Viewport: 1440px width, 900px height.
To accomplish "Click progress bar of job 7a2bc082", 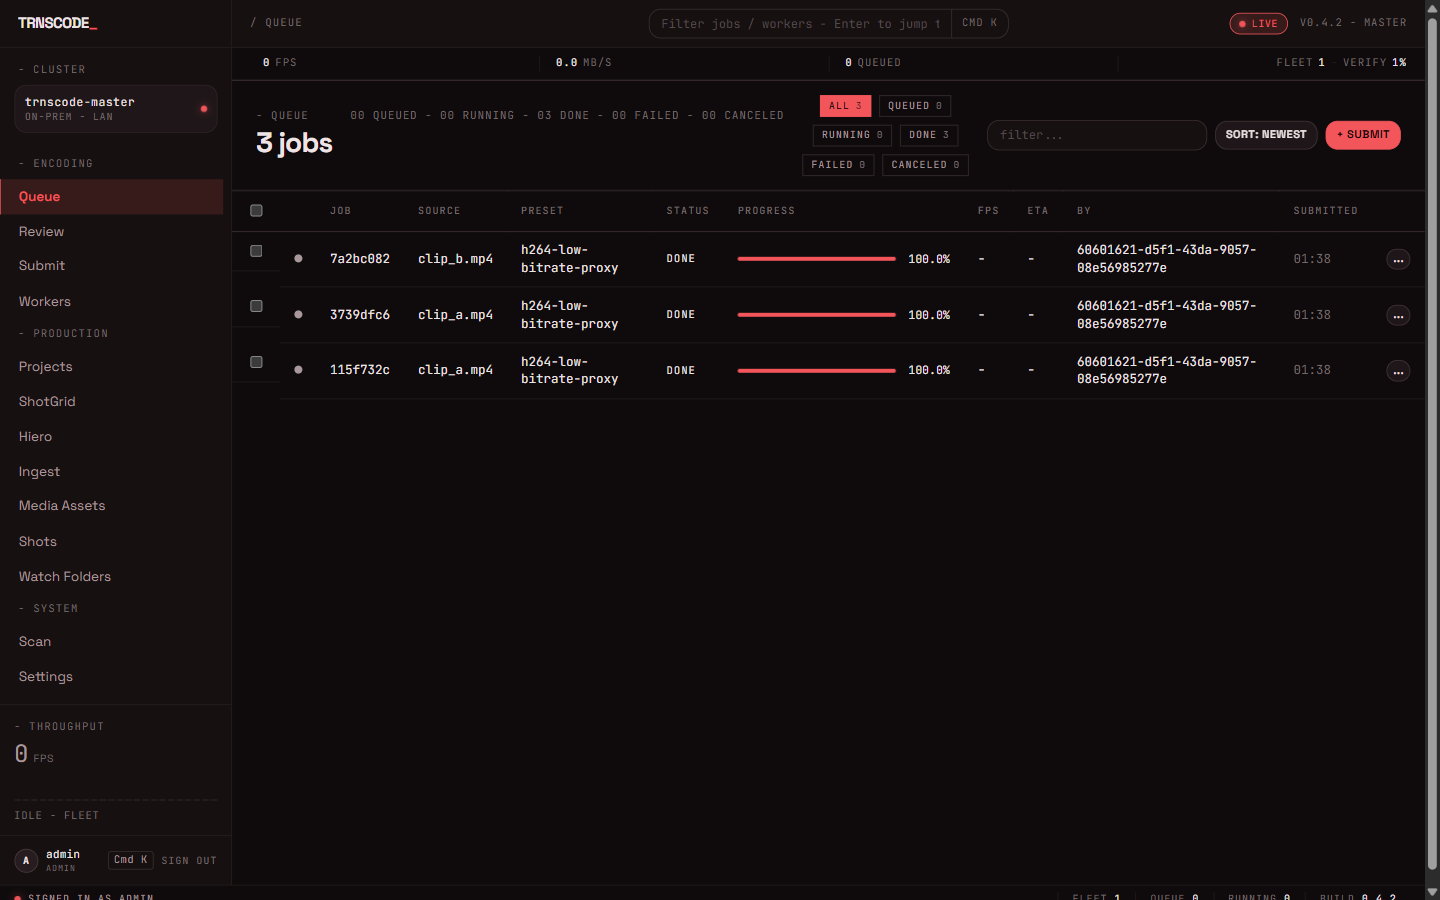I will 816,259.
